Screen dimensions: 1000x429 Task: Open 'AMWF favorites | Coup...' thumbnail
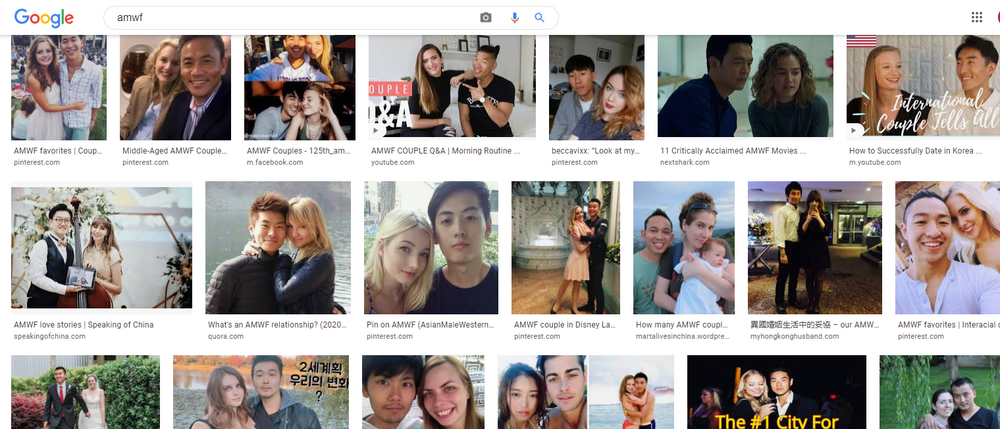[x=59, y=87]
